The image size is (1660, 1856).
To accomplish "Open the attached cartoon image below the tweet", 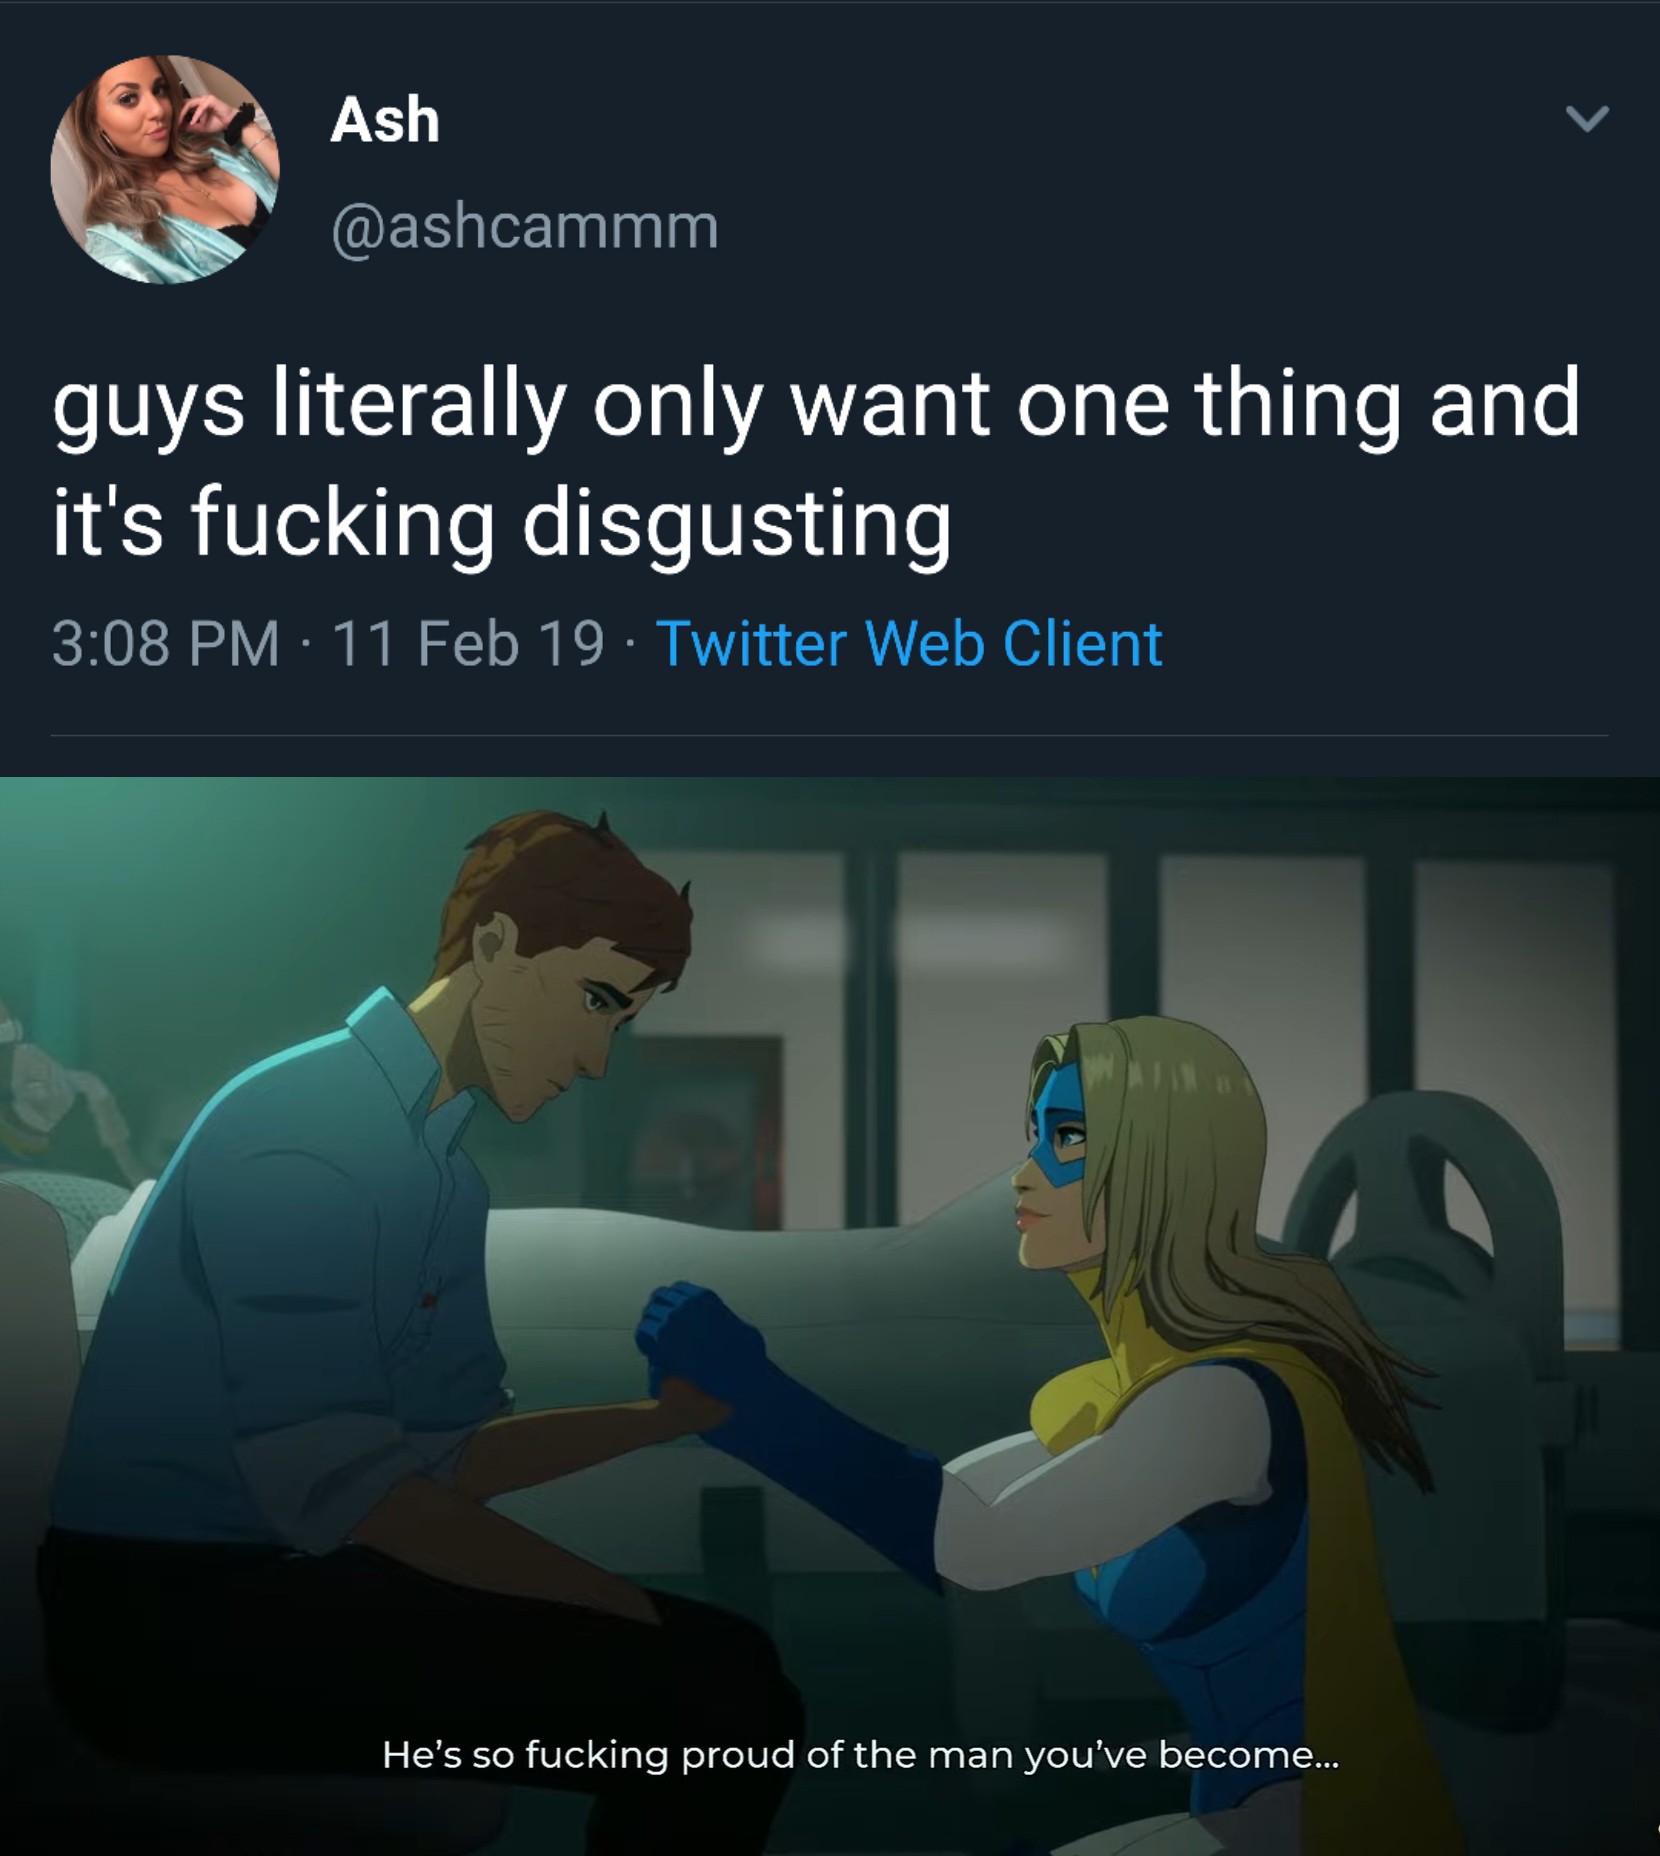I will [x=830, y=1316].
